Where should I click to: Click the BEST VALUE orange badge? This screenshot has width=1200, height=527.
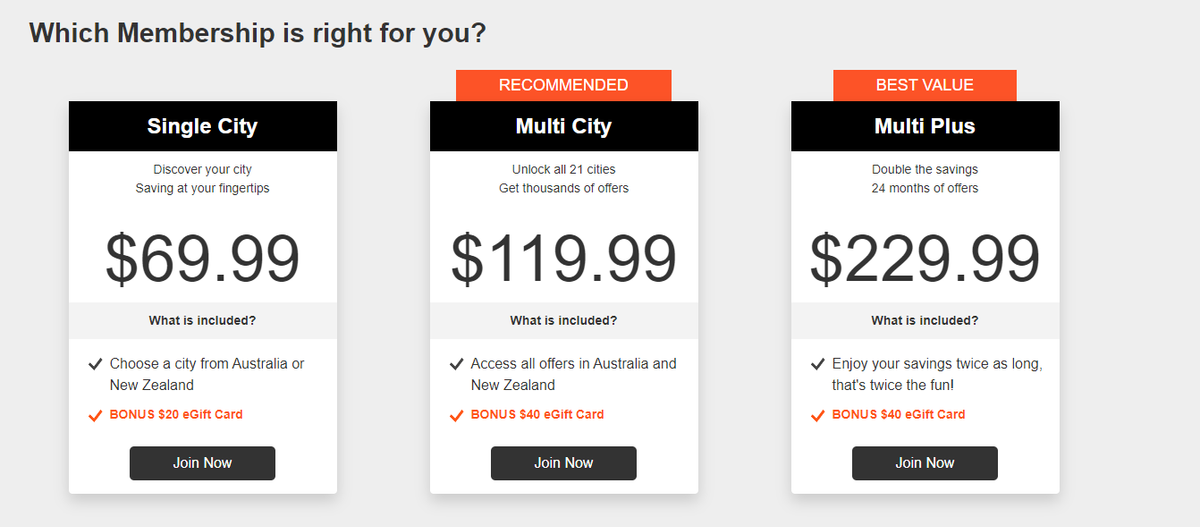[925, 85]
